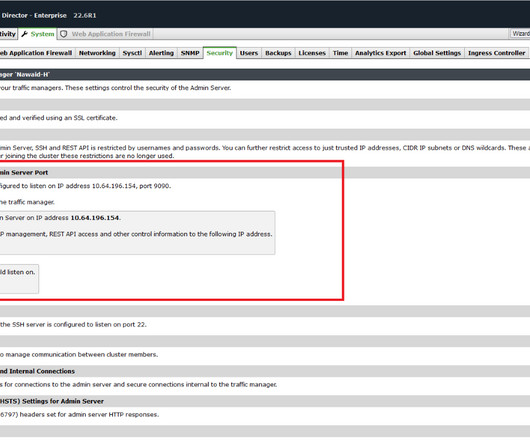Click the SSL certificate description line
Image resolution: width=530 pixels, height=442 pixels.
(x=58, y=118)
